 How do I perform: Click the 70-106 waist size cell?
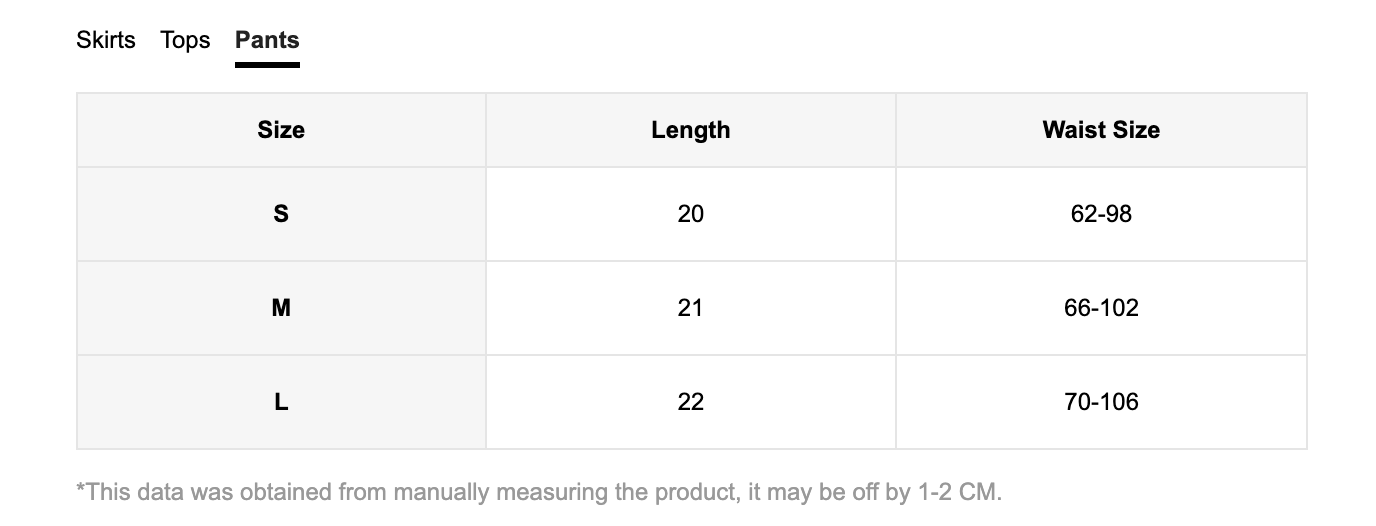pyautogui.click(x=1101, y=402)
